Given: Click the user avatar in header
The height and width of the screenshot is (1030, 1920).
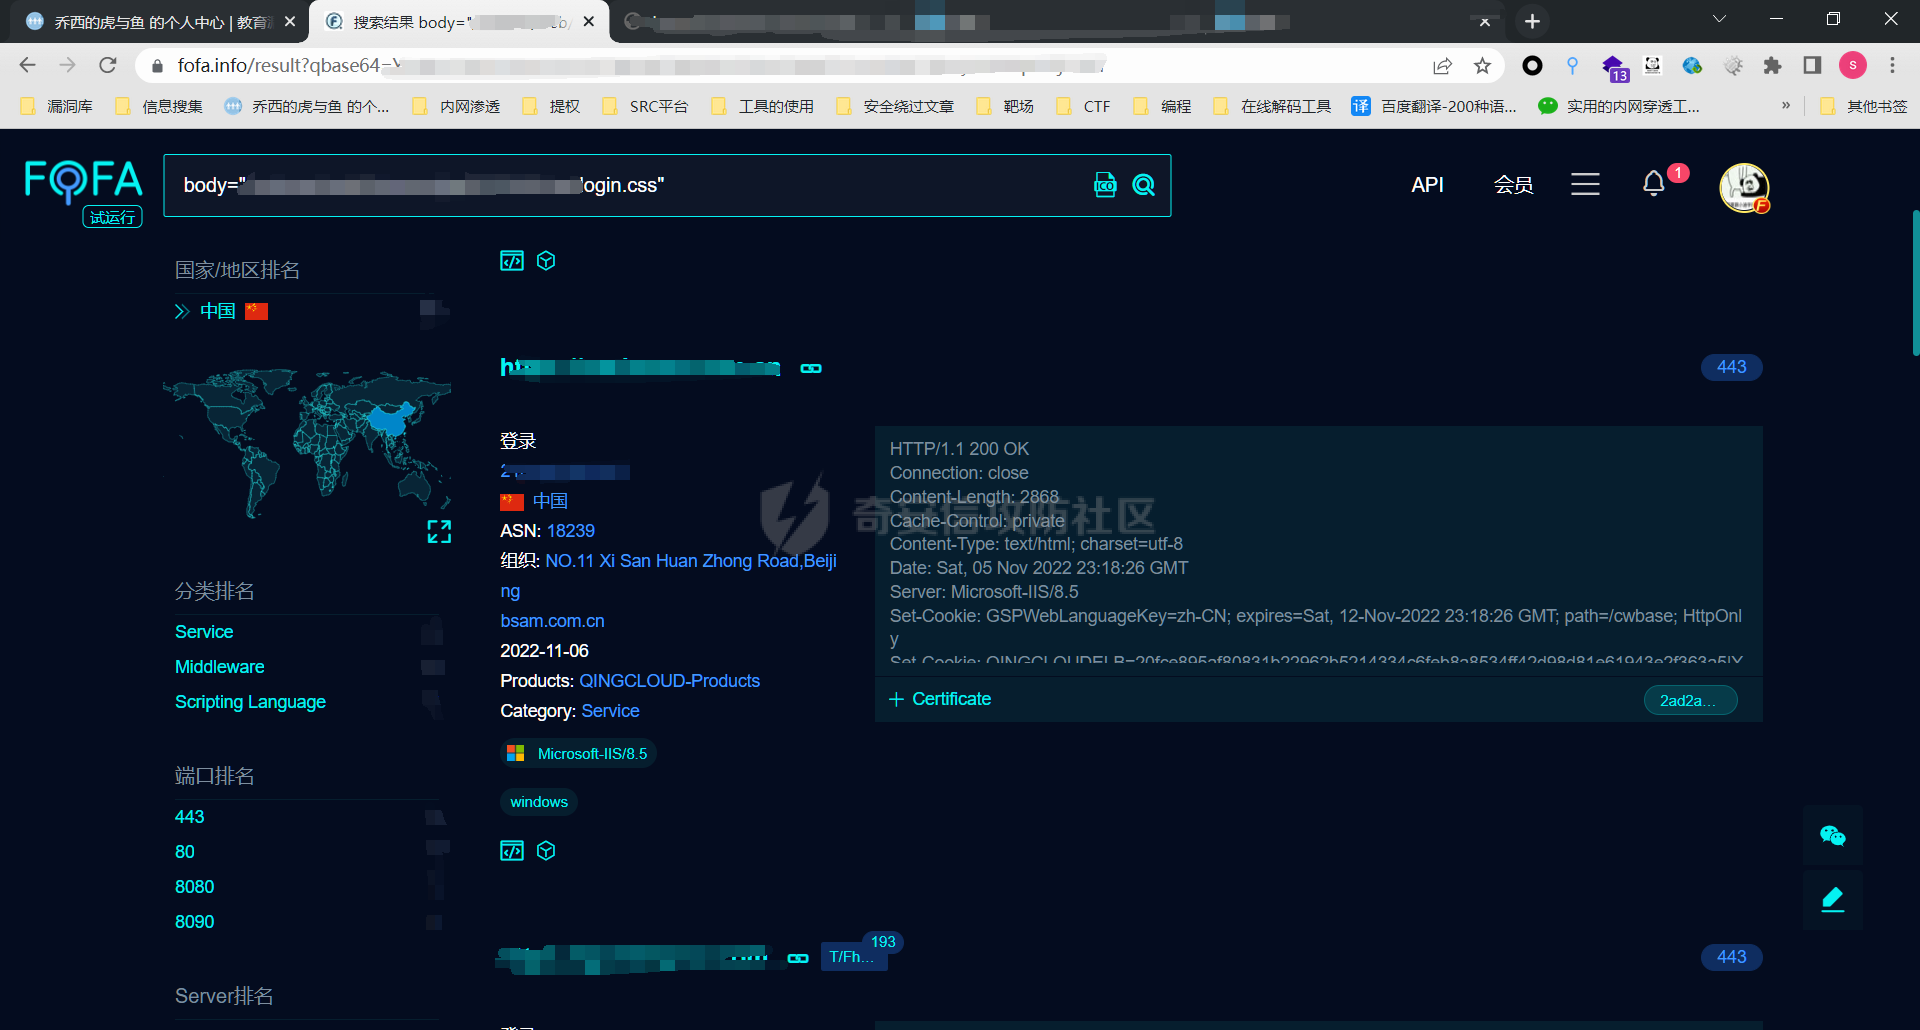Looking at the screenshot, I should [1744, 187].
